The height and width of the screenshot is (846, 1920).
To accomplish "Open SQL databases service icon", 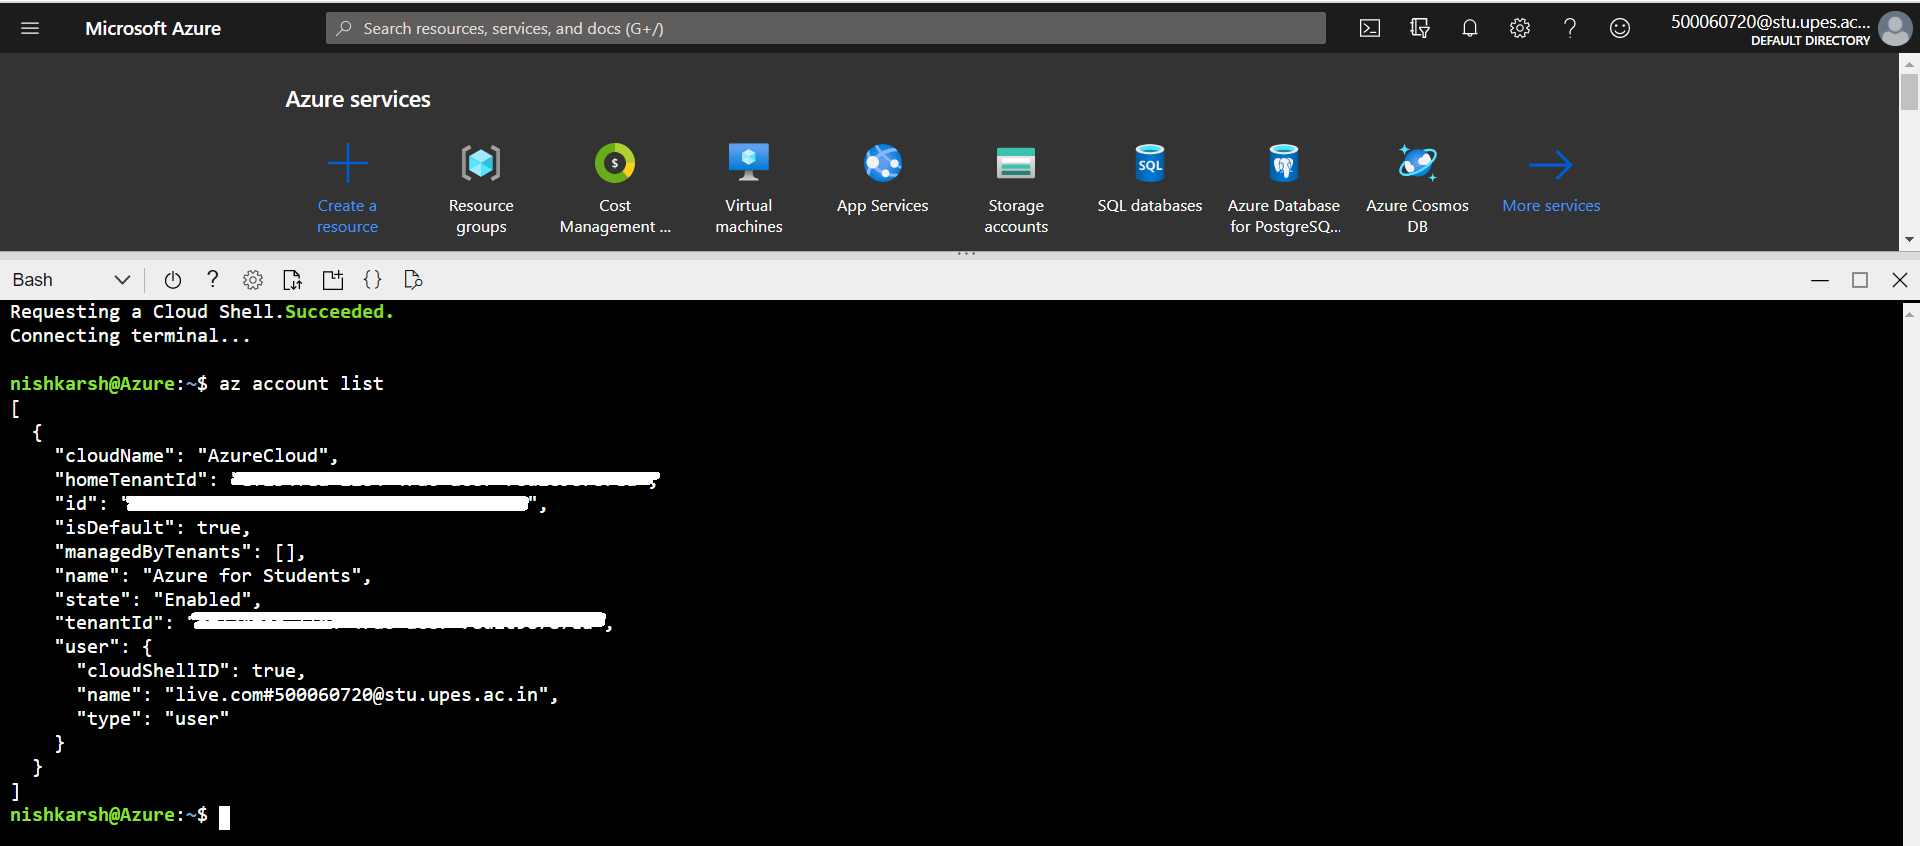I will [1150, 163].
